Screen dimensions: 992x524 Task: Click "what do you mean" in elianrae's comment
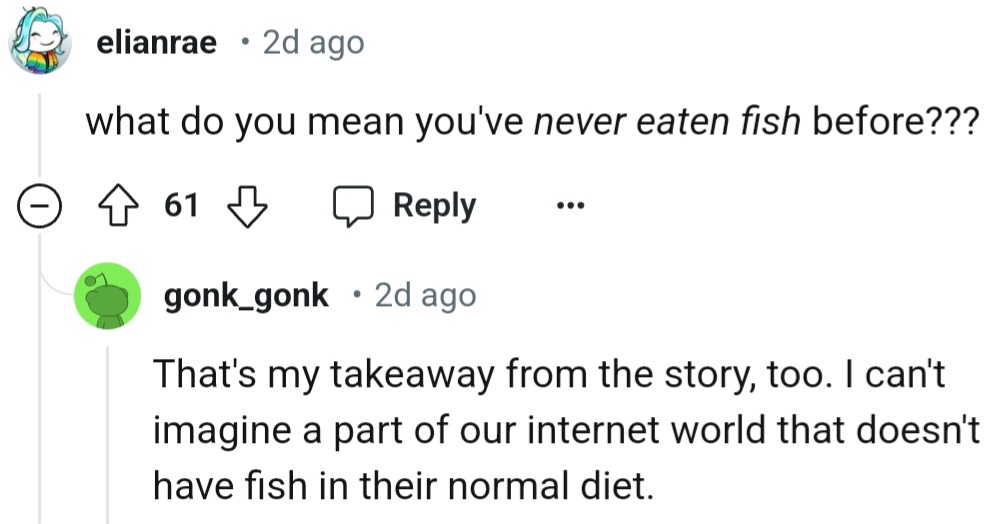pyautogui.click(x=203, y=123)
